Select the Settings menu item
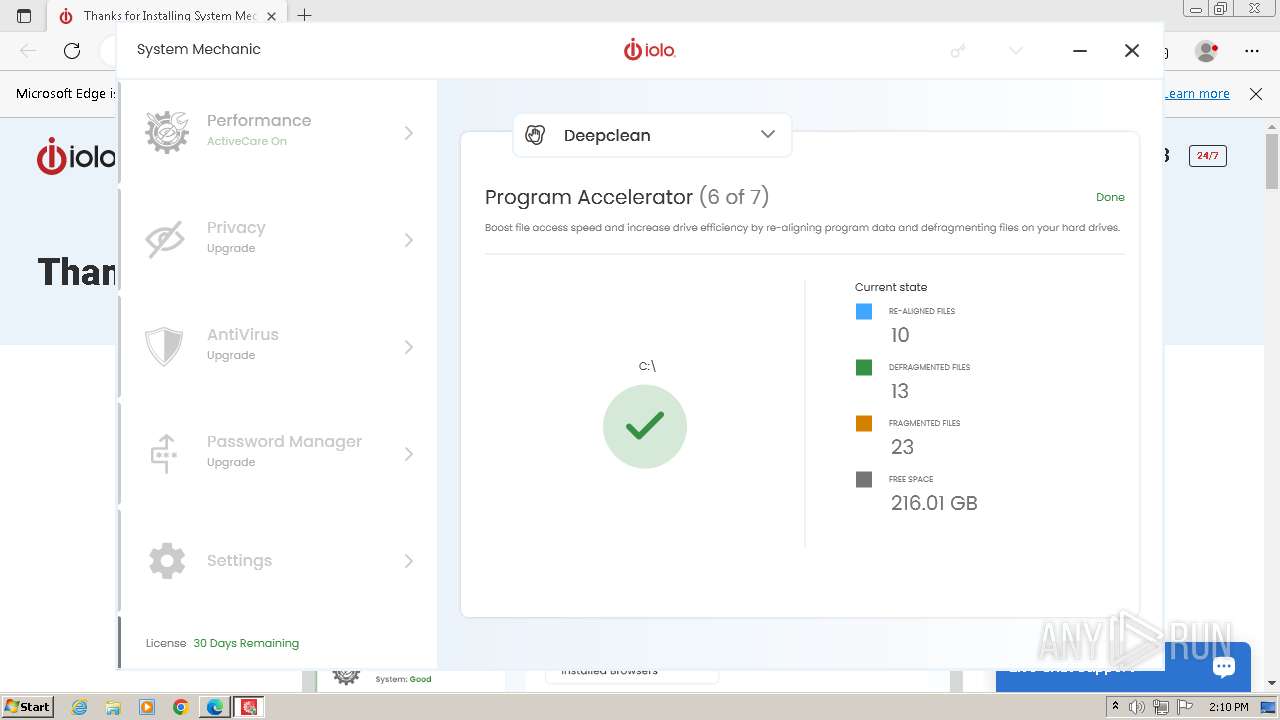This screenshot has height=720, width=1280. coord(278,560)
